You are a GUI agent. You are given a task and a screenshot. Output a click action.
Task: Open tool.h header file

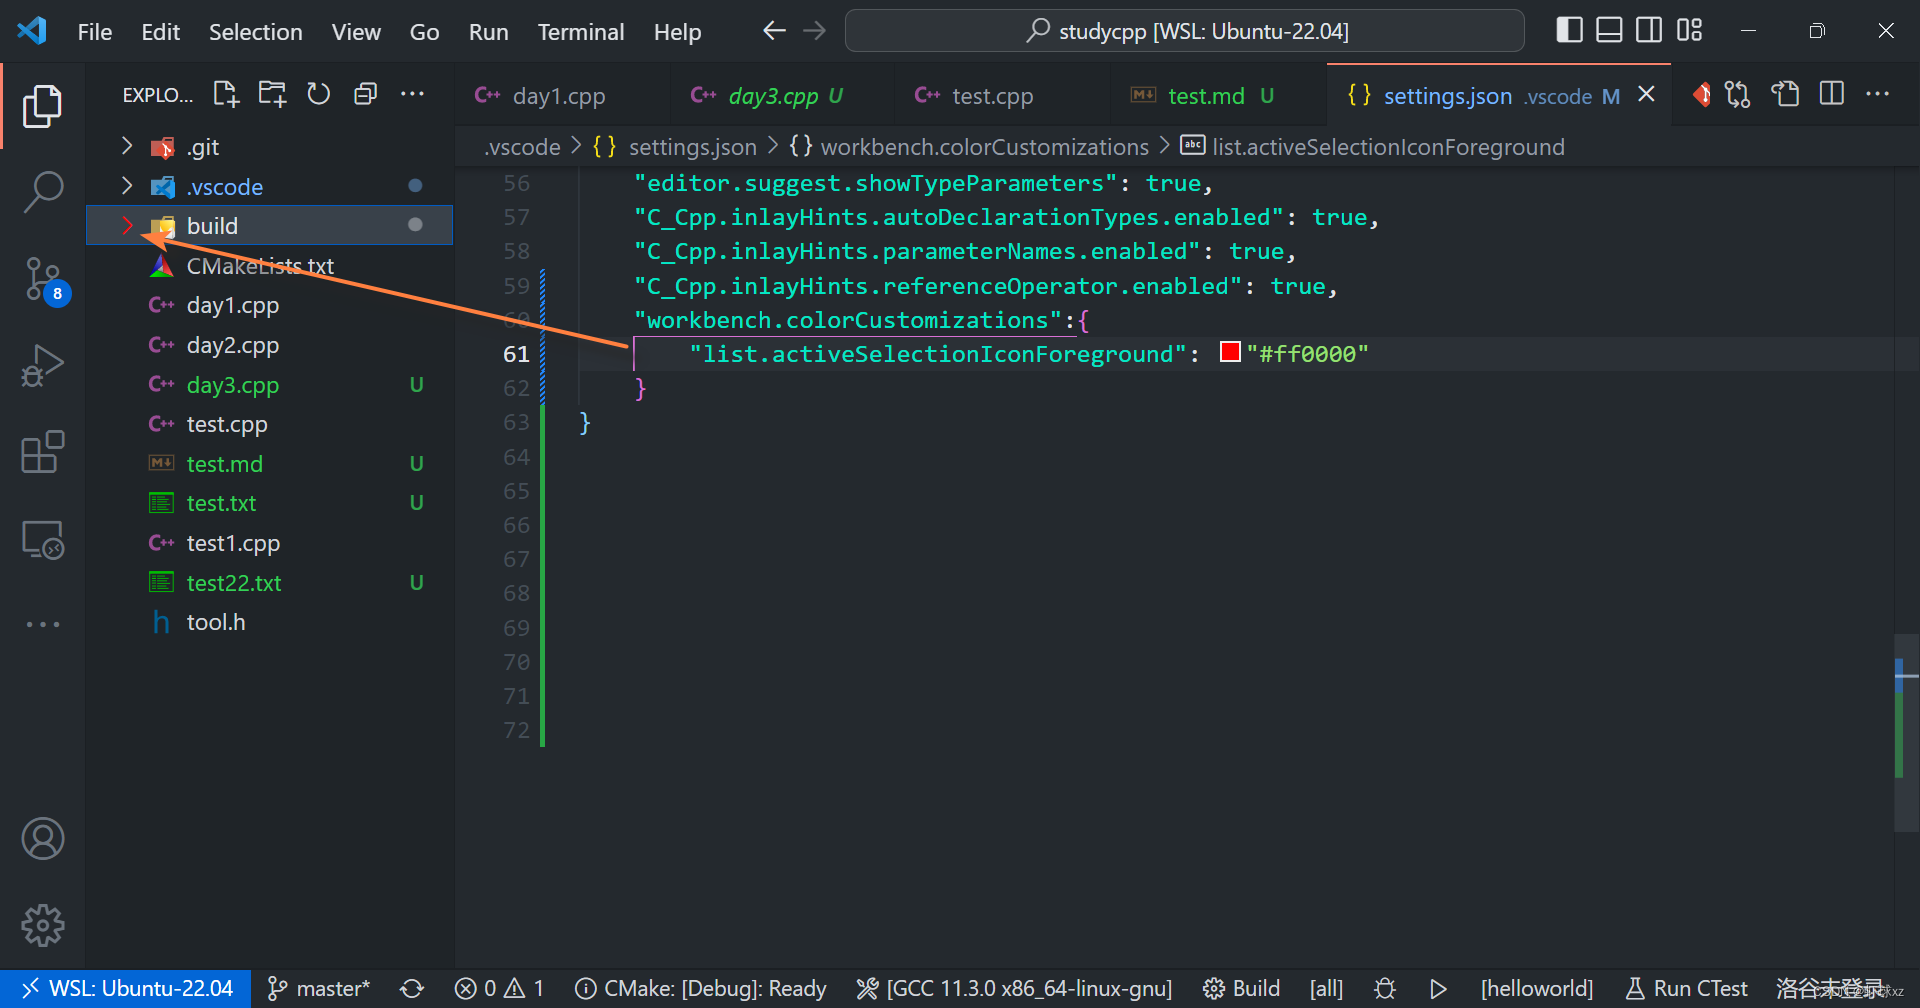(x=270, y=622)
